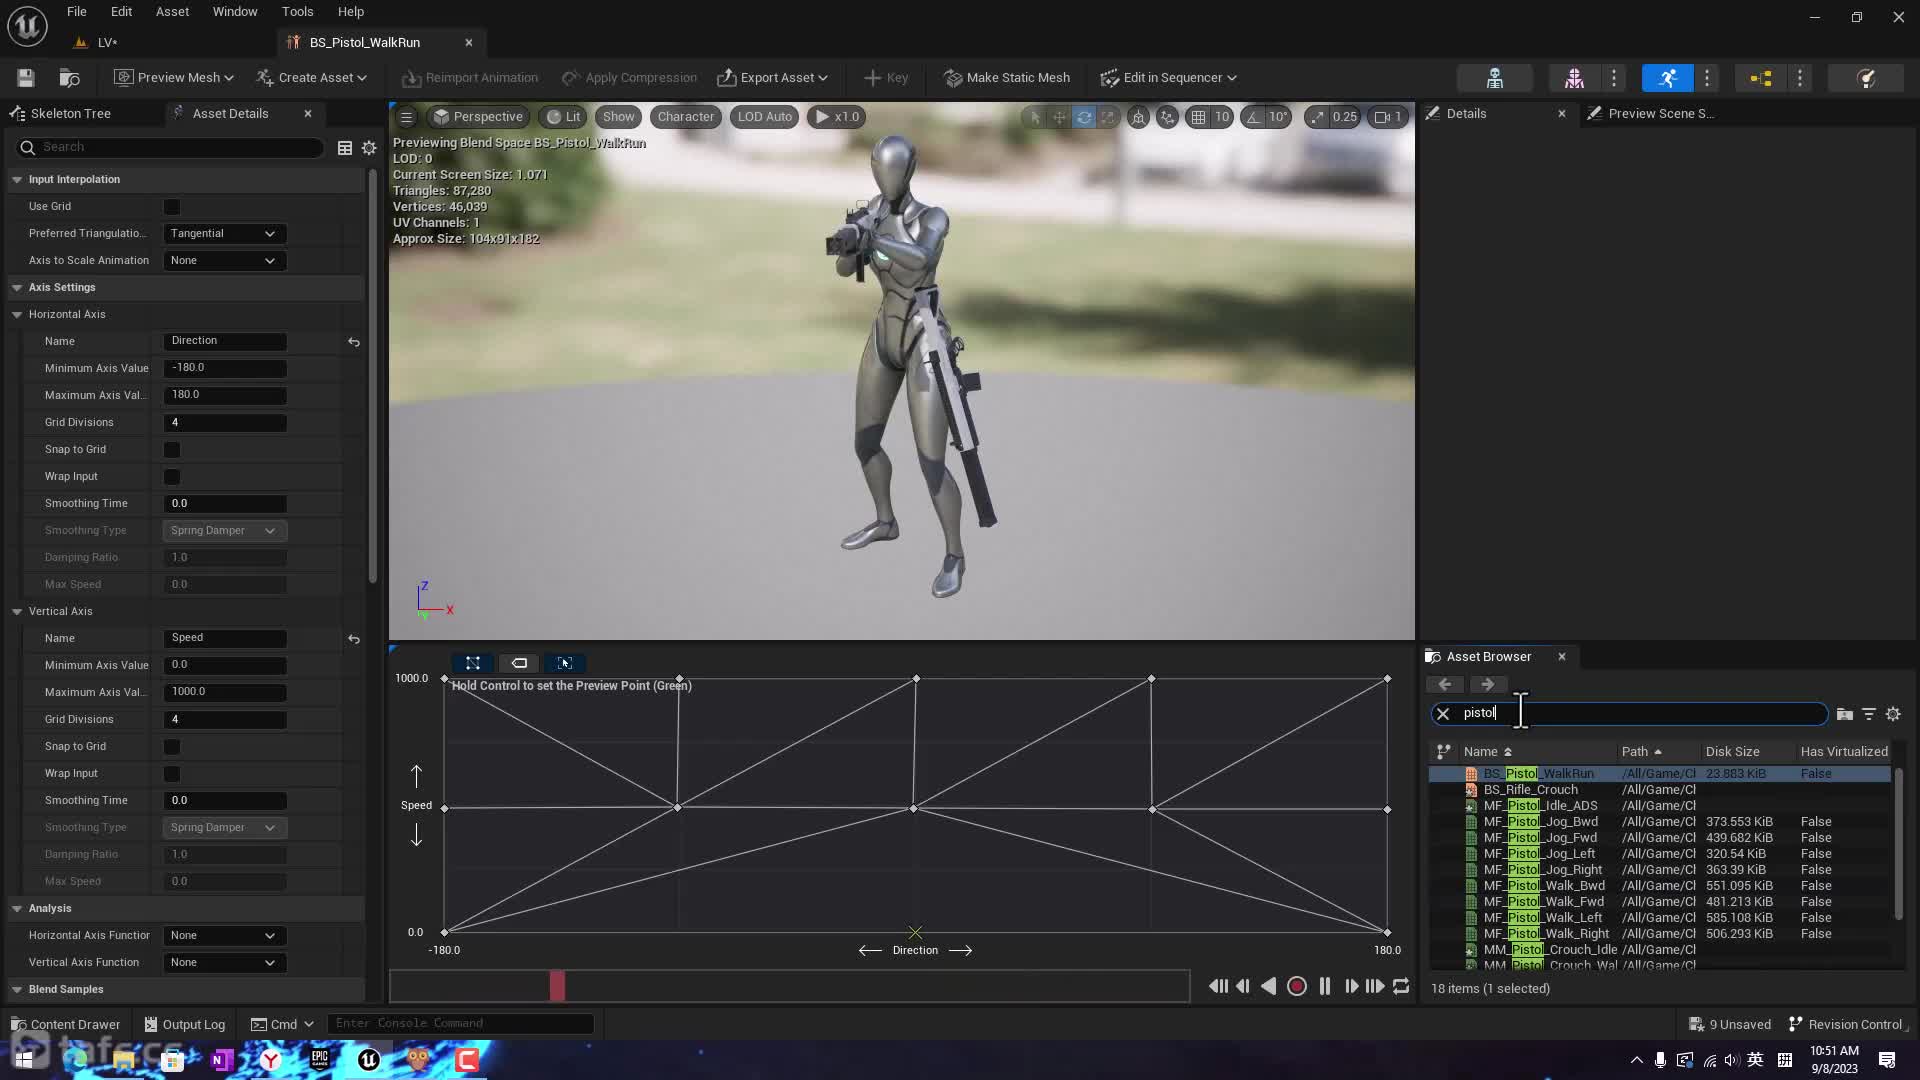Open the Axis to Scale Animation dropdown
This screenshot has width=1920, height=1080.
coord(224,261)
